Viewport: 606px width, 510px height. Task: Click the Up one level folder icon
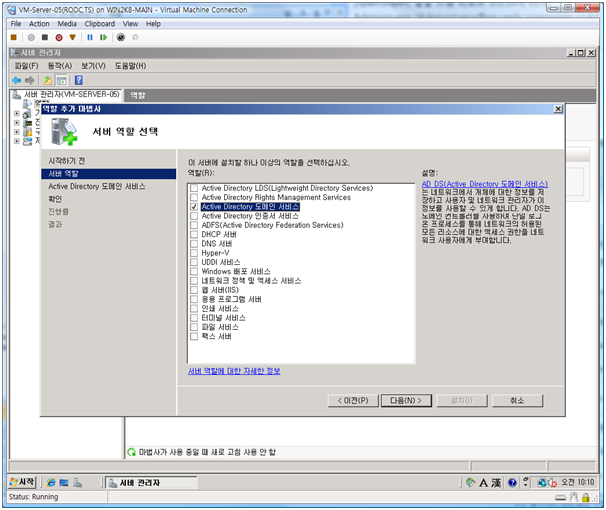(48, 80)
